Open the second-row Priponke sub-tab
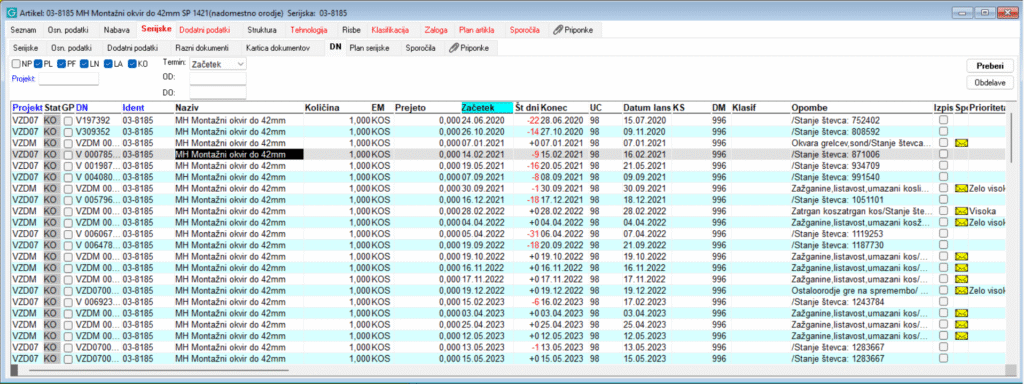The image size is (1024, 384). (468, 48)
